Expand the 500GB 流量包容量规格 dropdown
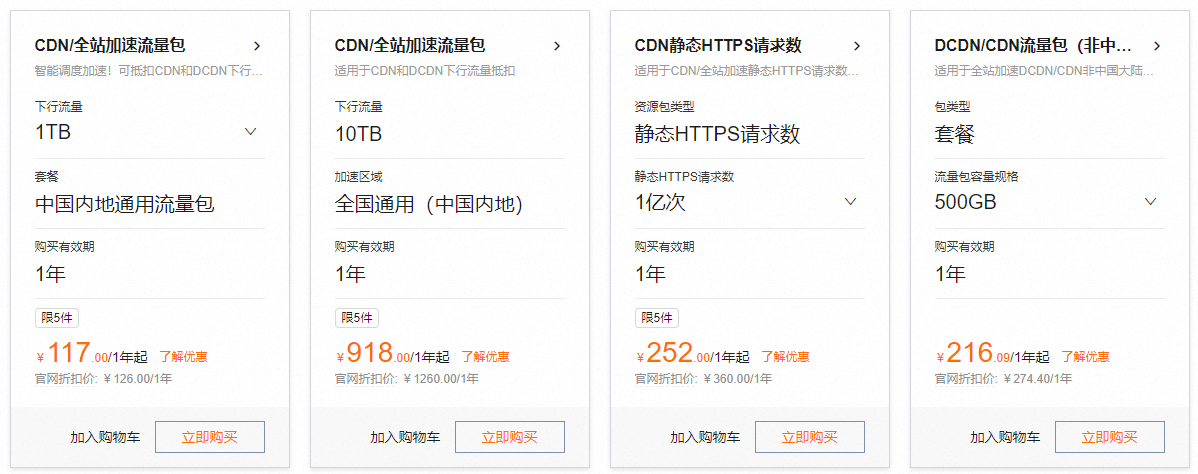Viewport: 1198px width, 474px height. point(1050,202)
